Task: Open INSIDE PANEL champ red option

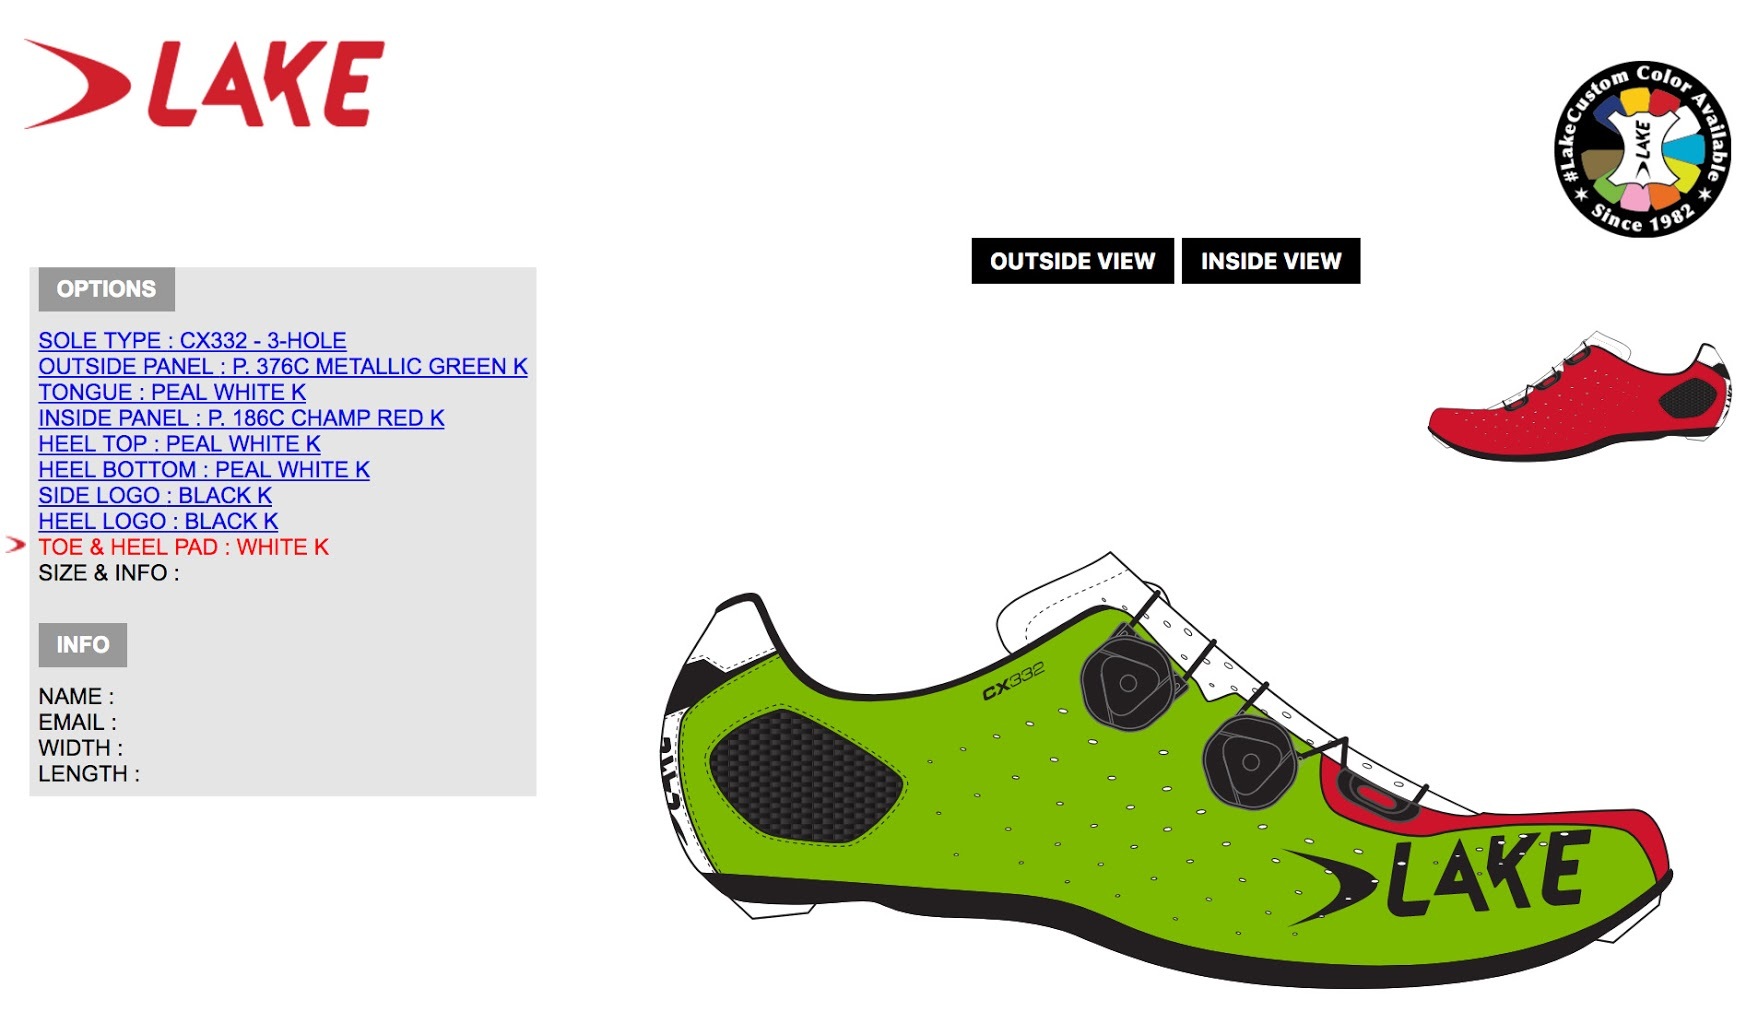Action: pos(241,418)
